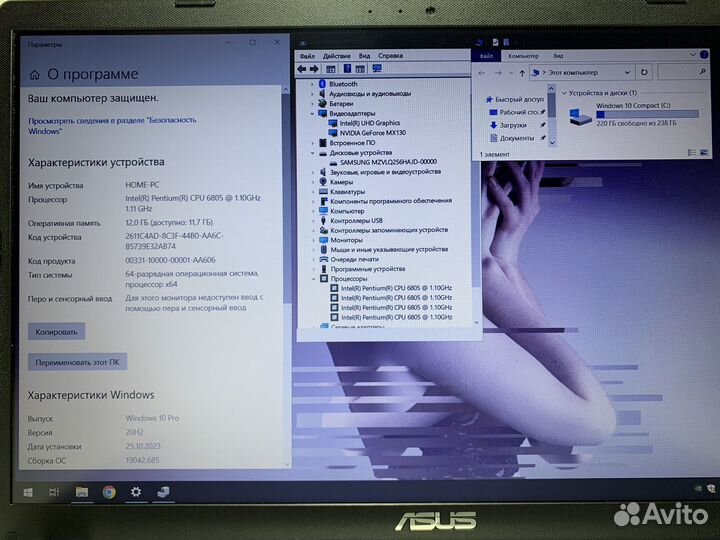Collapse the Видеоадаптеры category
720x540 pixels.
pyautogui.click(x=312, y=113)
